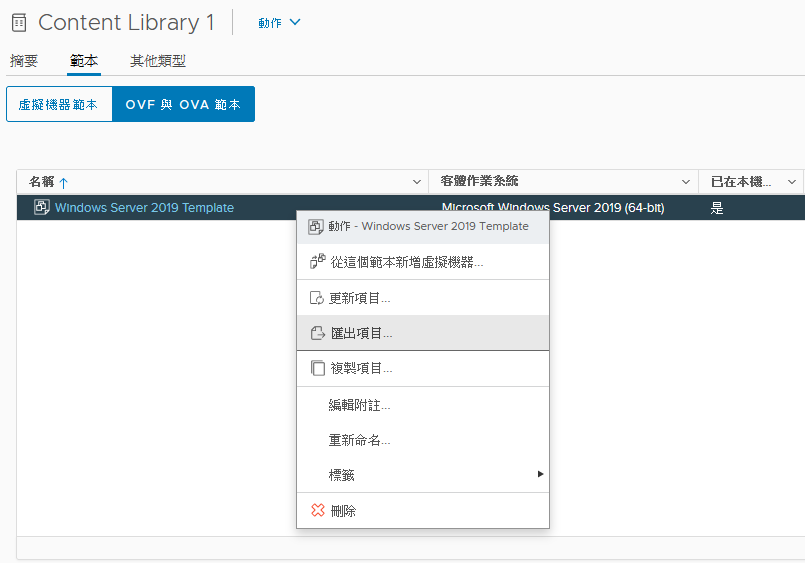The height and width of the screenshot is (563, 805).
Task: Click the template icon in Windows Server row
Action: coord(42,207)
